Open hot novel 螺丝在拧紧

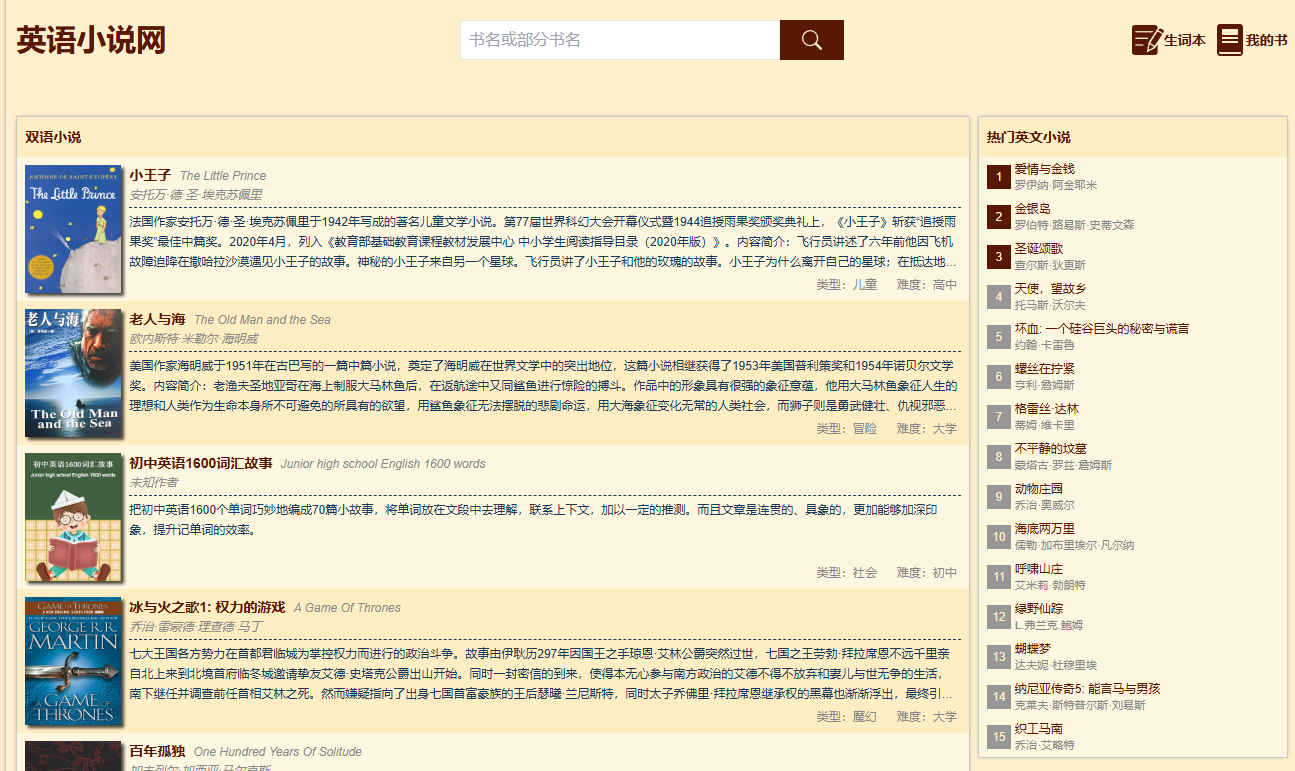pos(1045,369)
